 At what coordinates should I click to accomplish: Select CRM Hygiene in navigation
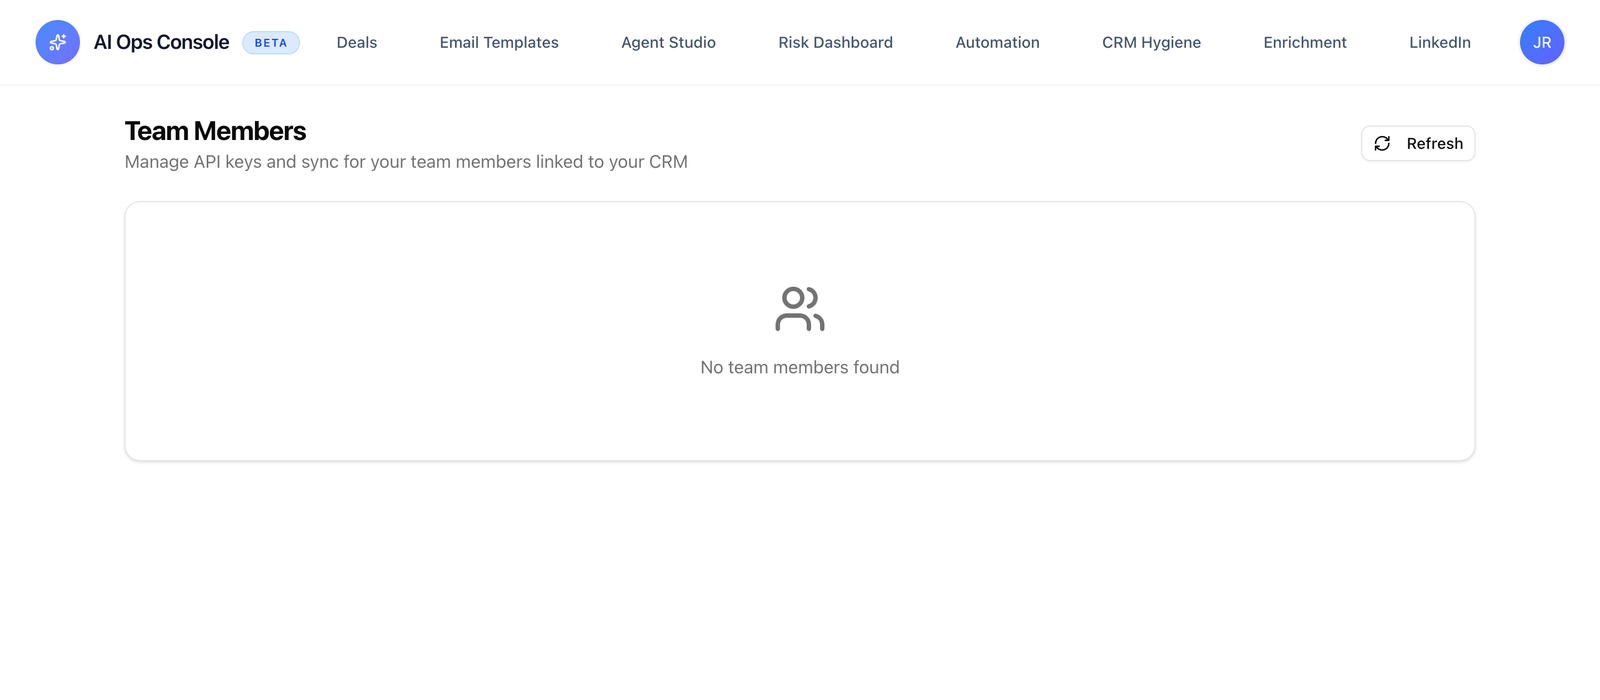tap(1151, 42)
